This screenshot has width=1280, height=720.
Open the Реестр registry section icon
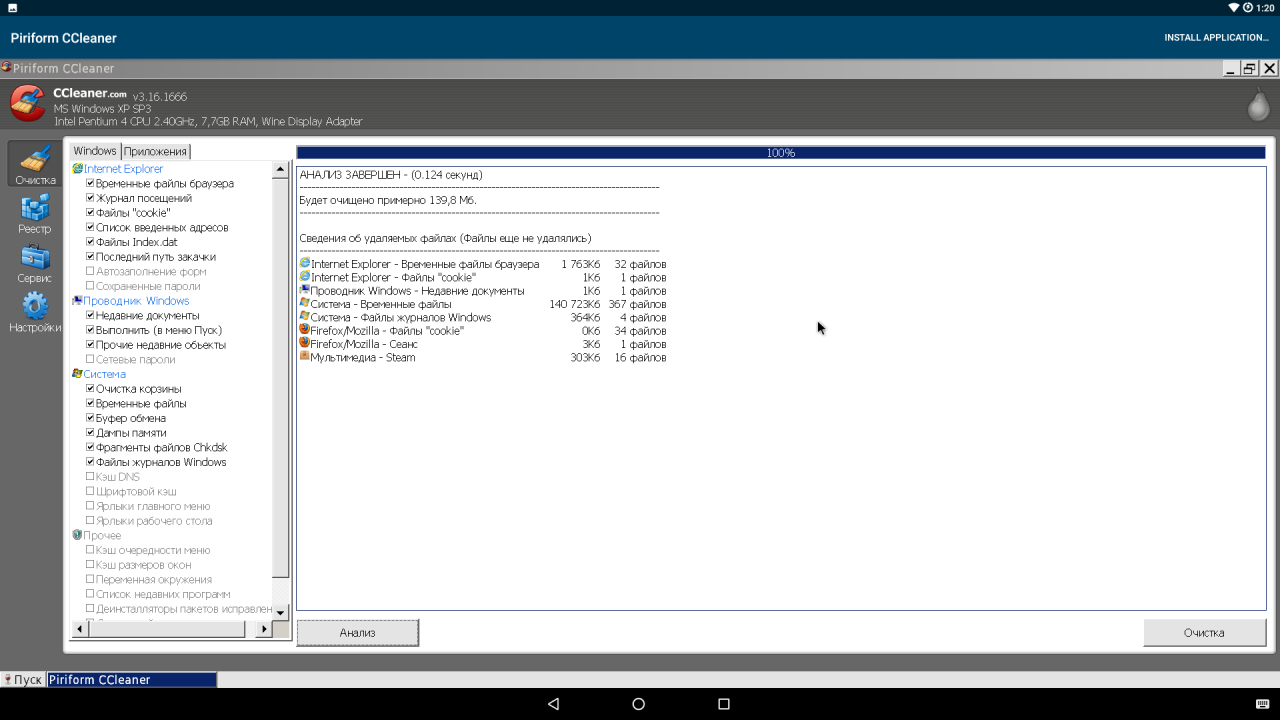point(35,207)
